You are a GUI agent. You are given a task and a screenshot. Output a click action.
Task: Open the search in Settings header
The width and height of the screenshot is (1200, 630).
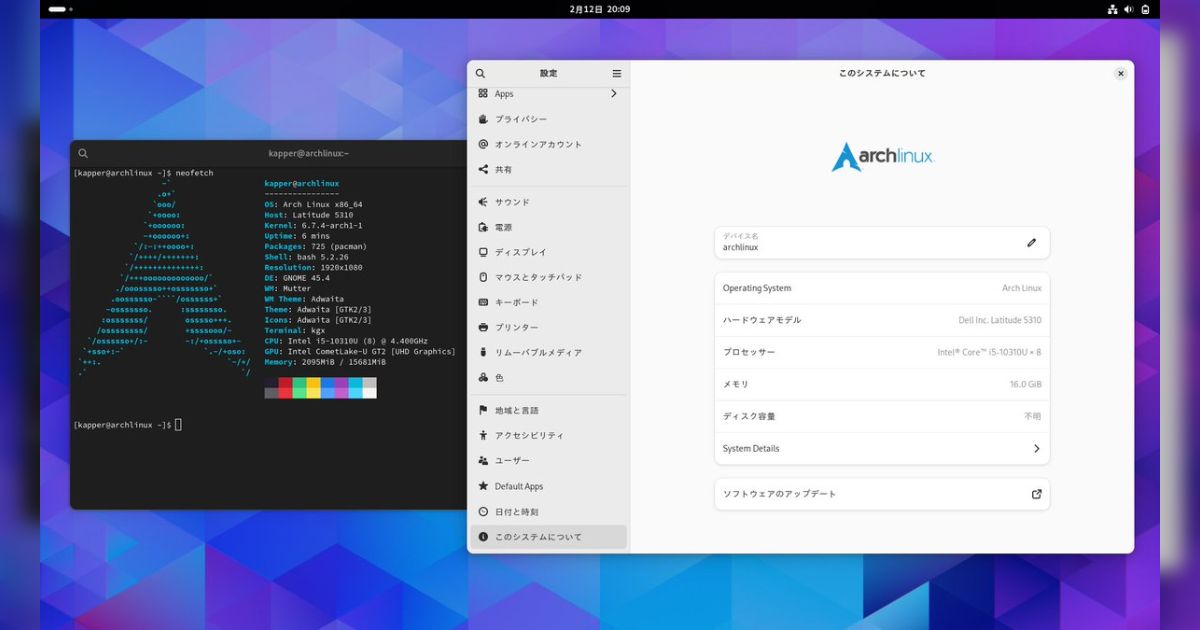point(480,73)
